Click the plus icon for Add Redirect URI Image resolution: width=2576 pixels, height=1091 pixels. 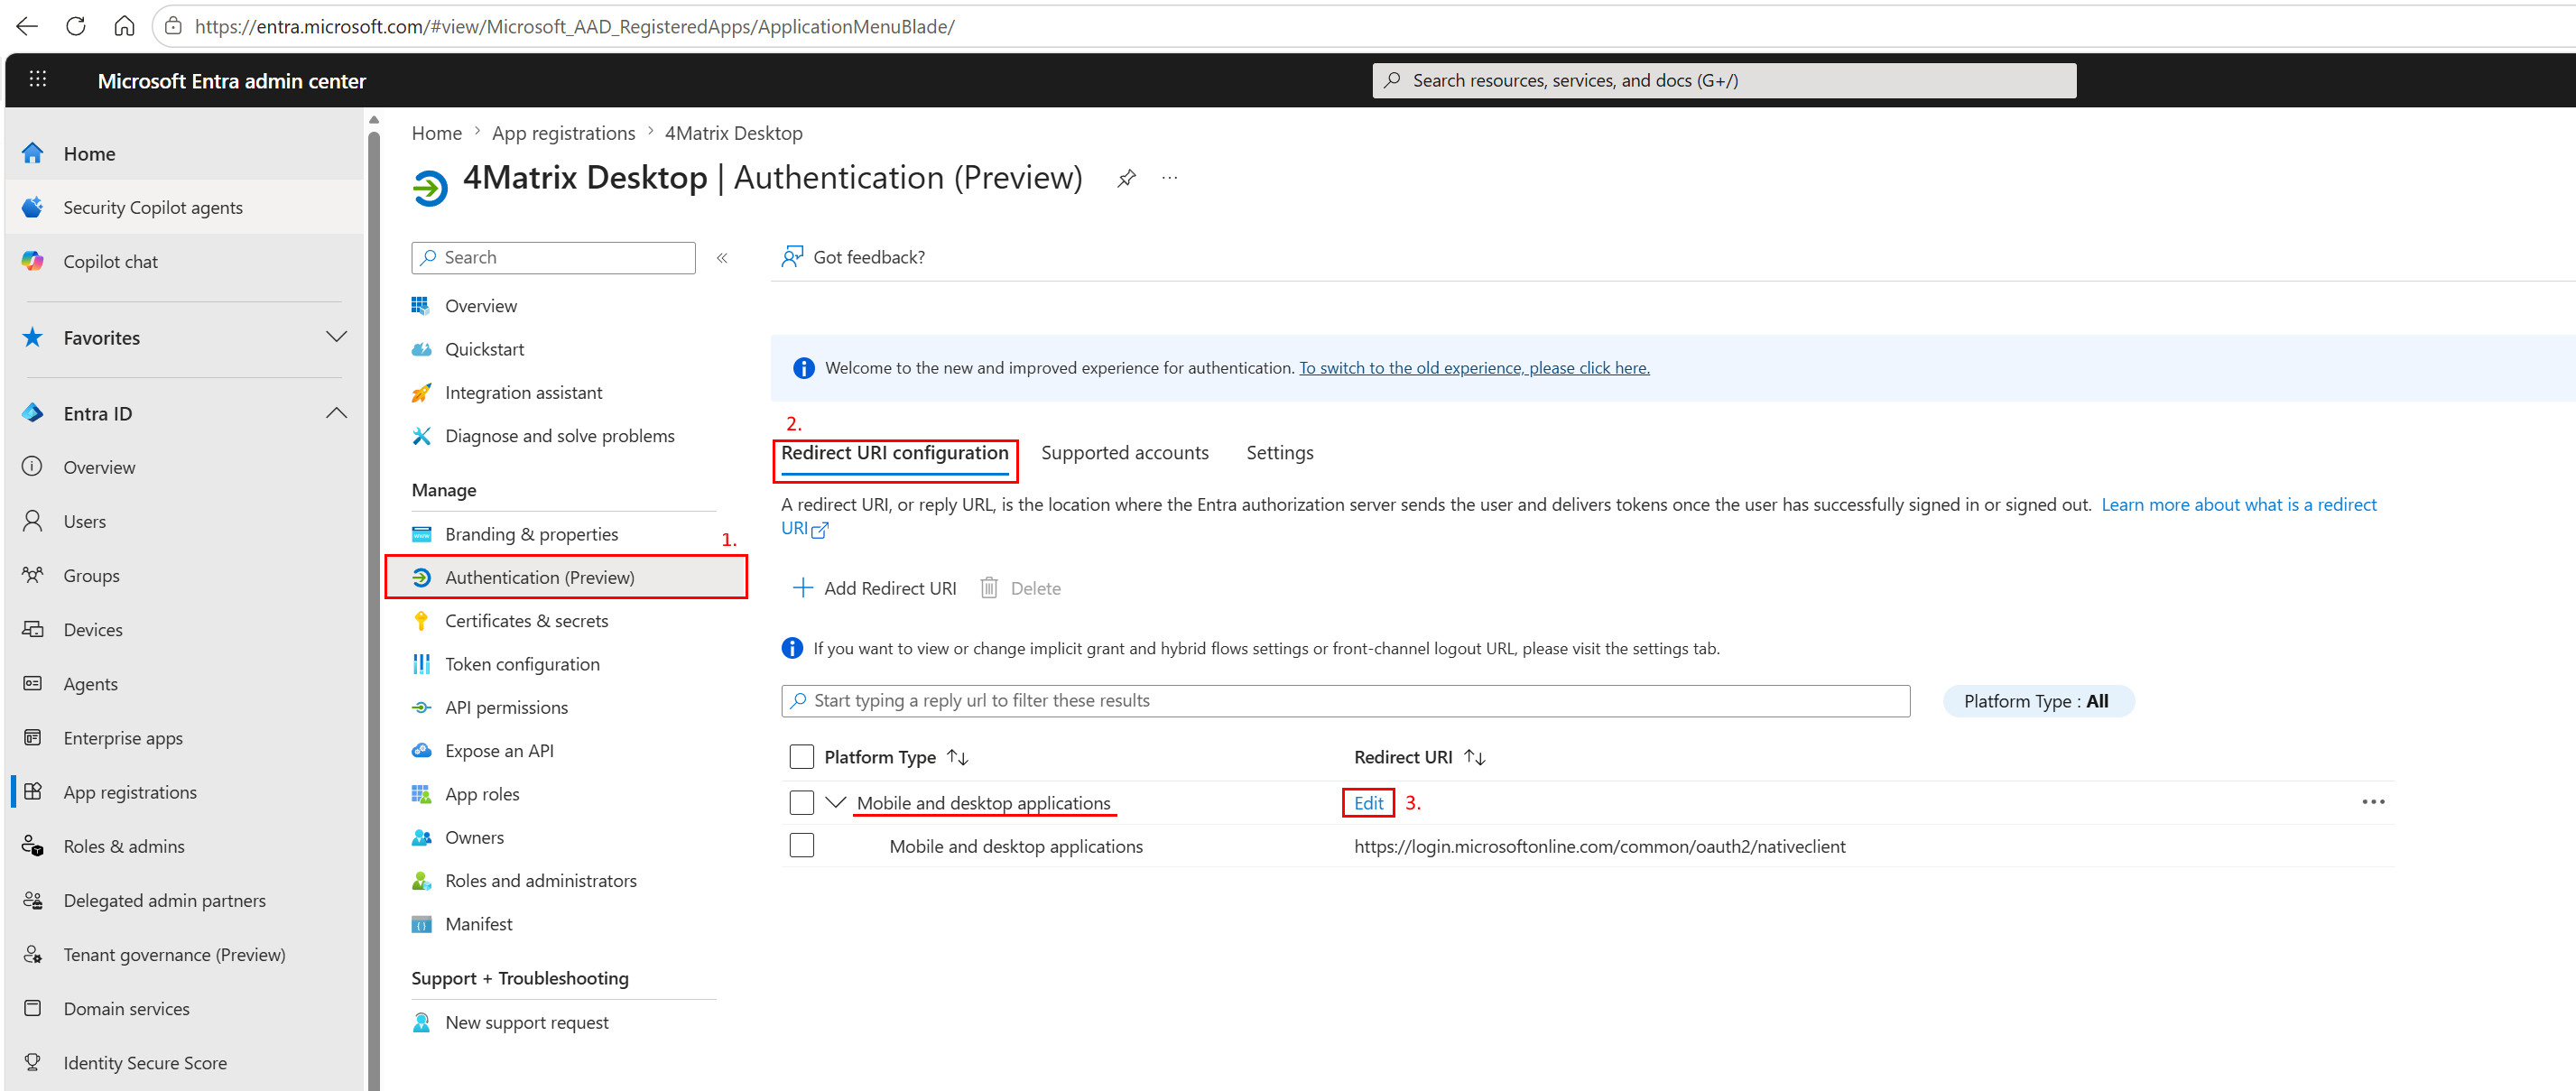pos(802,588)
